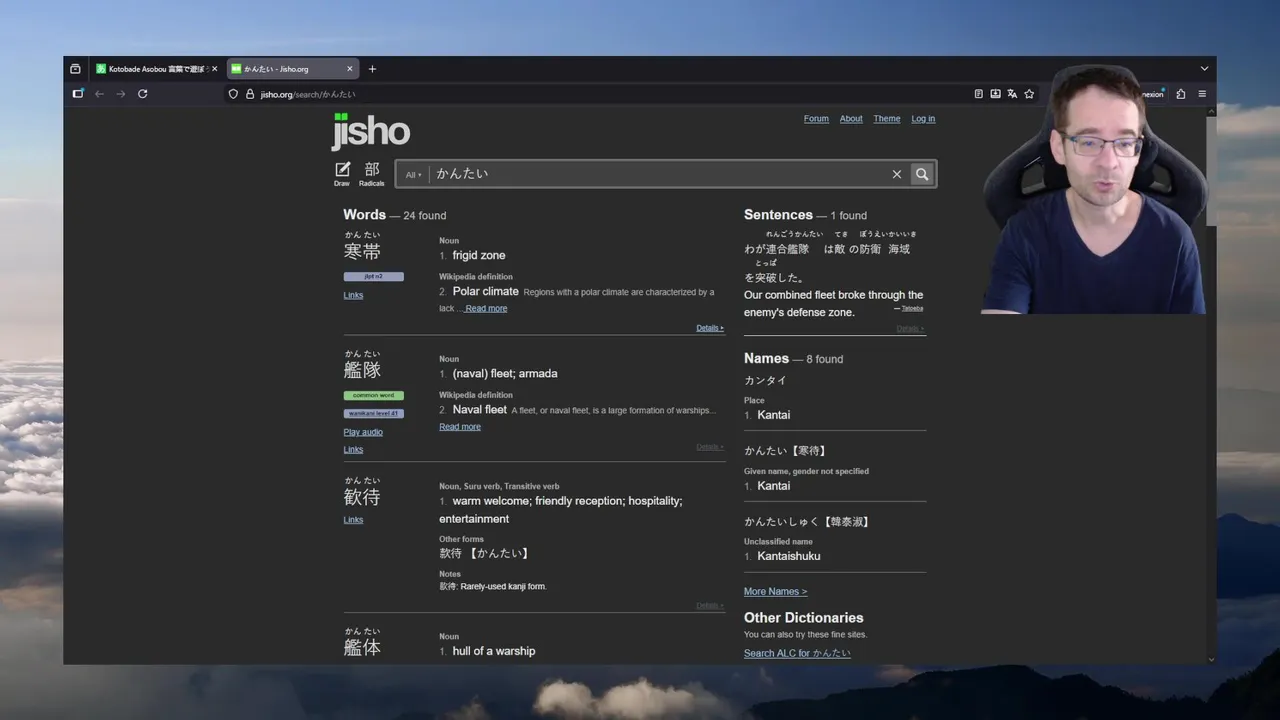The width and height of the screenshot is (1280, 720).
Task: Bookmark page with star icon
Action: pyautogui.click(x=1029, y=94)
